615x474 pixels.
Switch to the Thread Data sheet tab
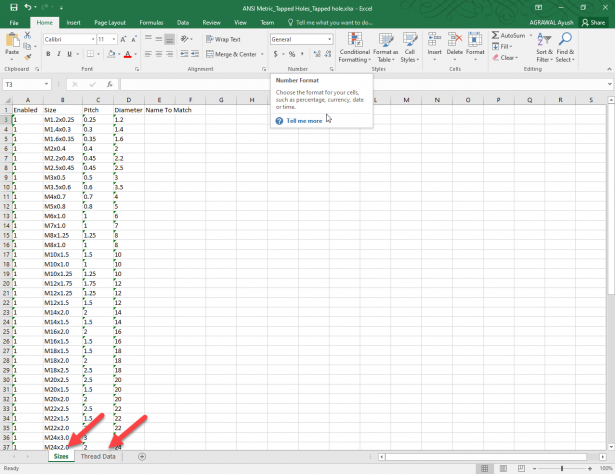click(x=98, y=457)
